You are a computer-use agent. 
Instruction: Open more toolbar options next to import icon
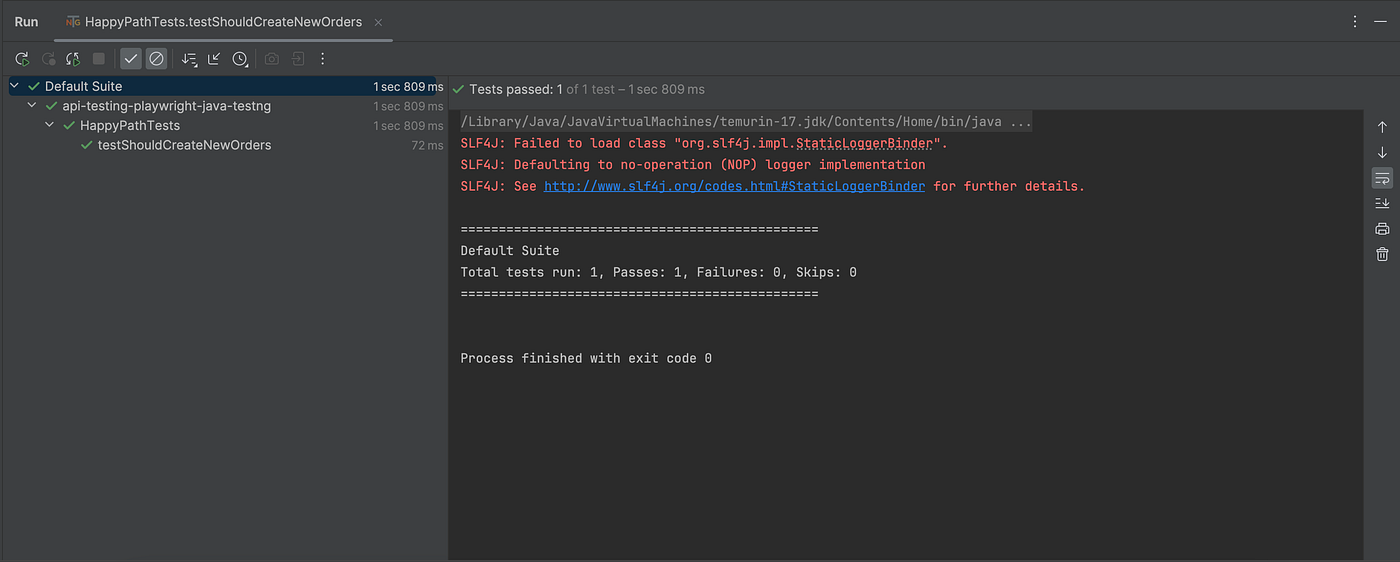point(322,59)
